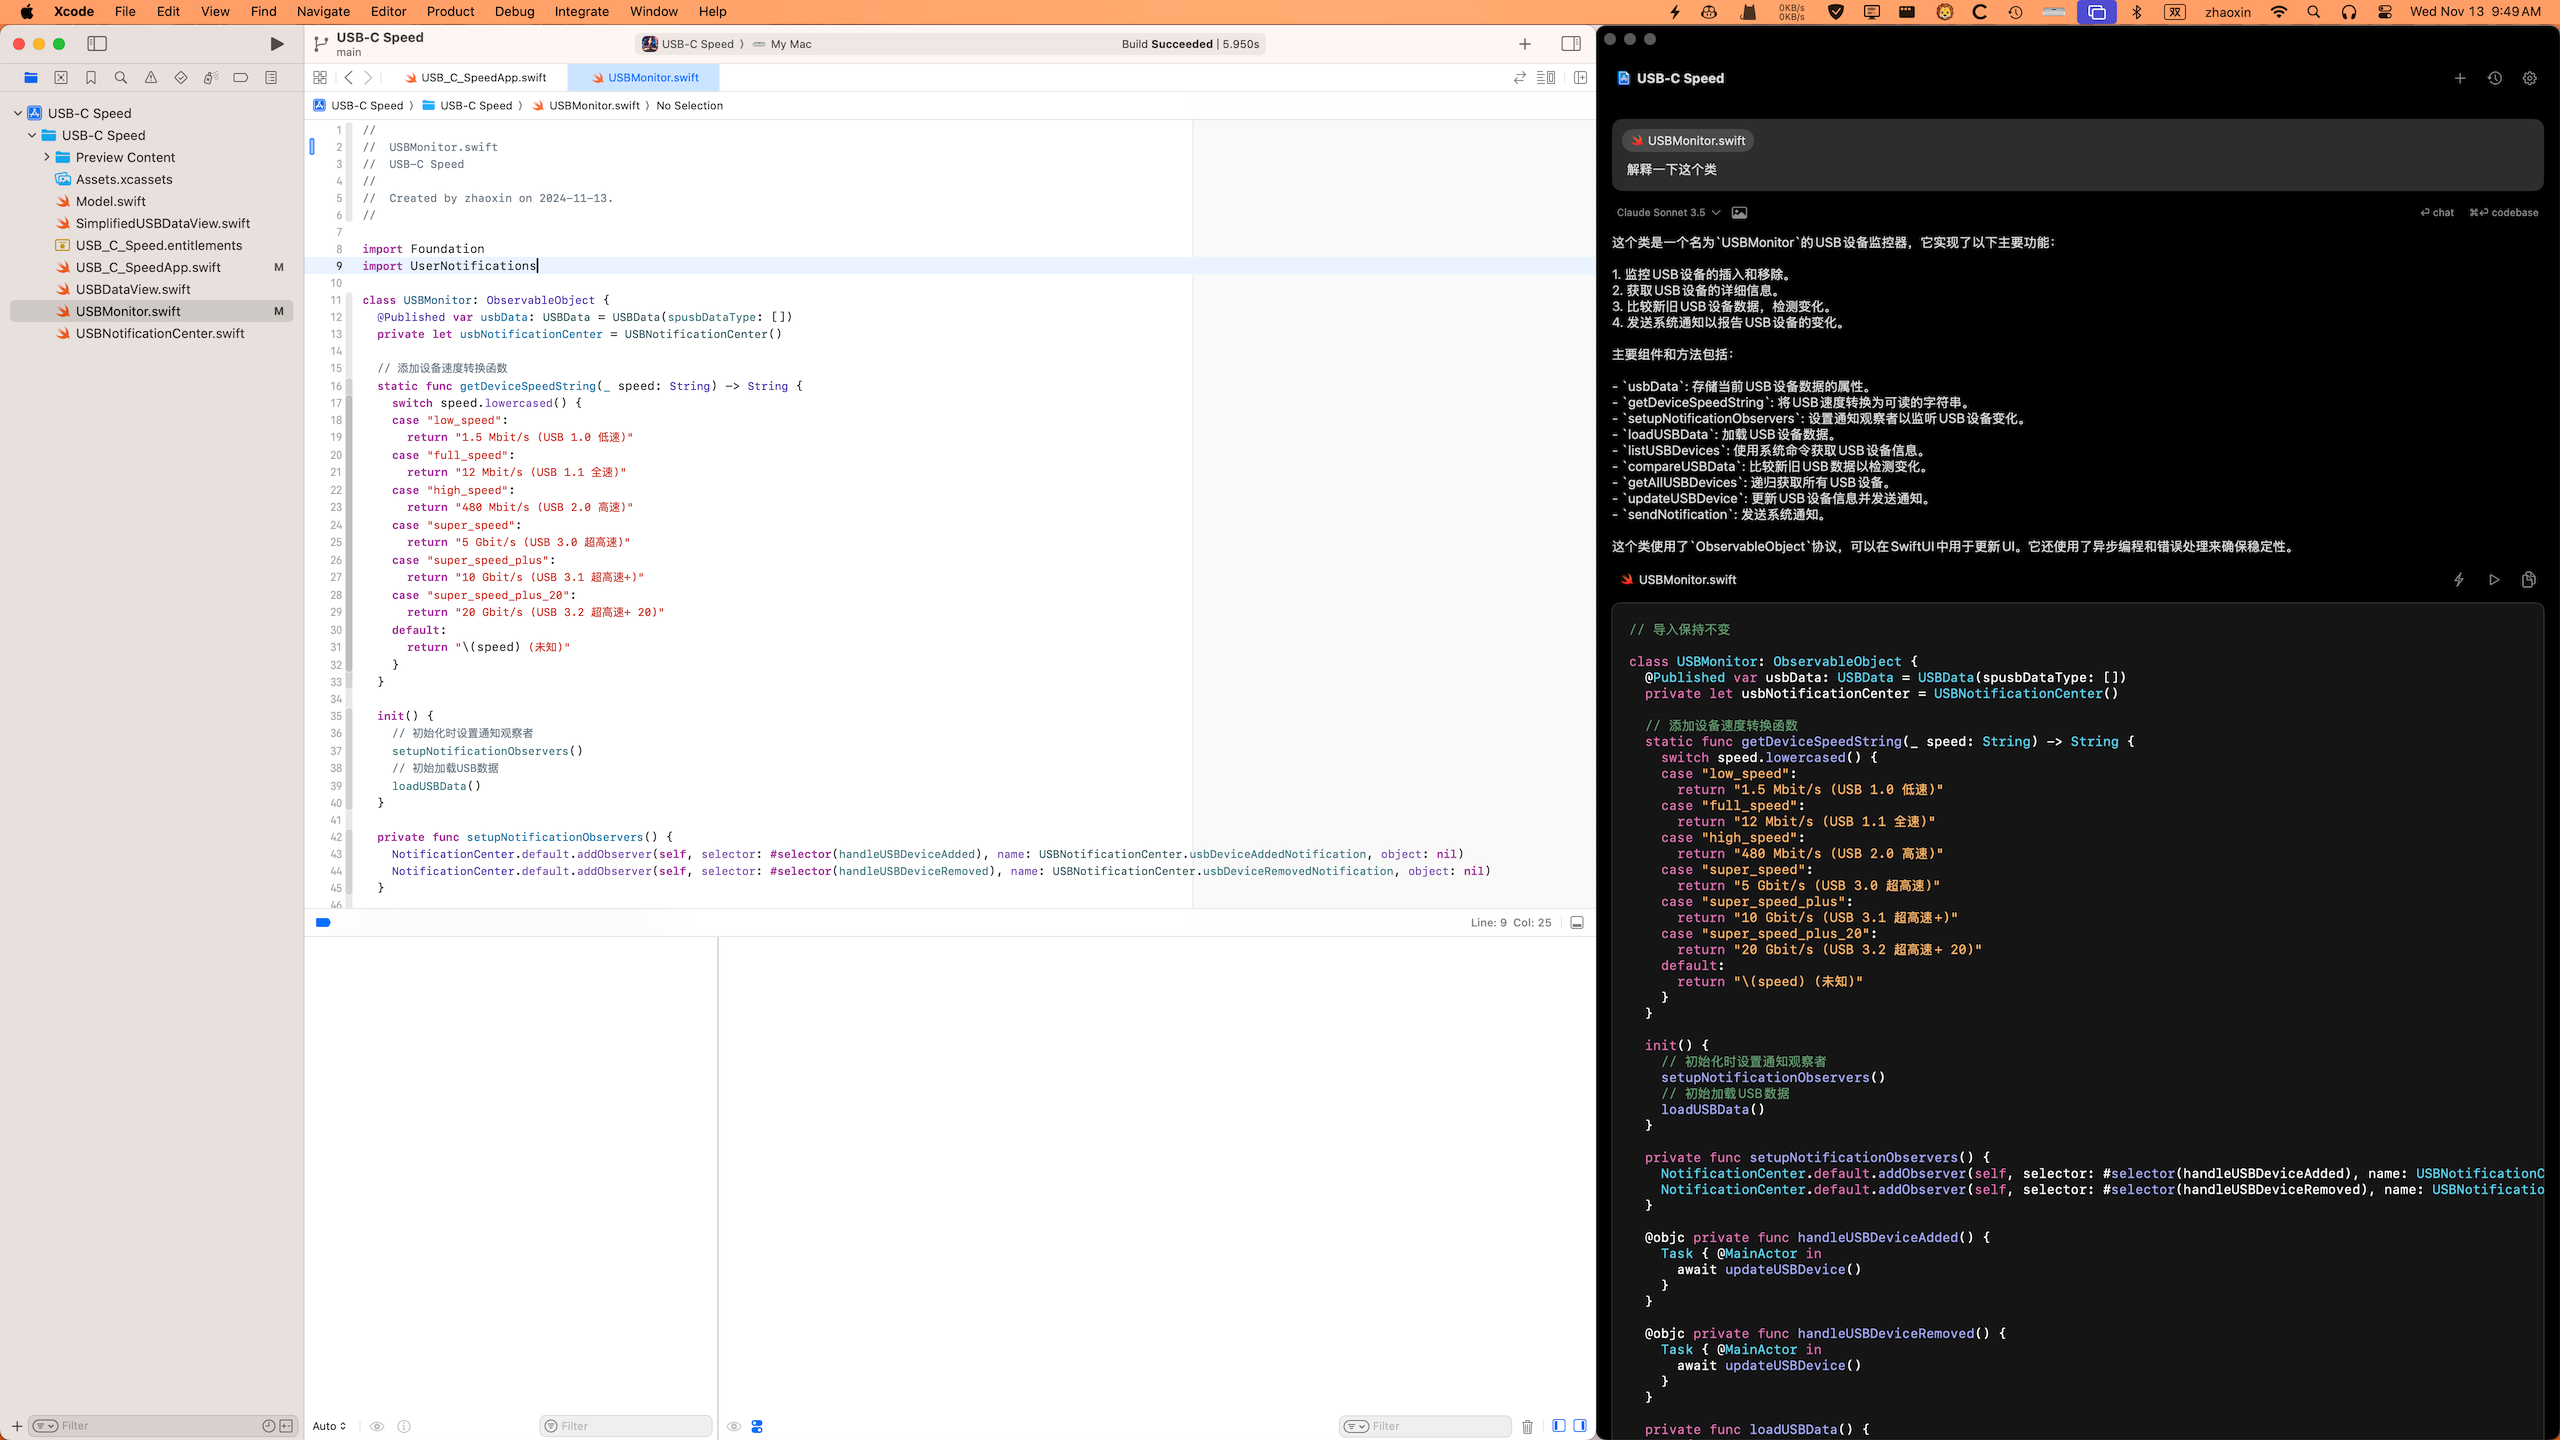Delete console output with the trash icon
2560x1440 pixels.
pos(1527,1426)
